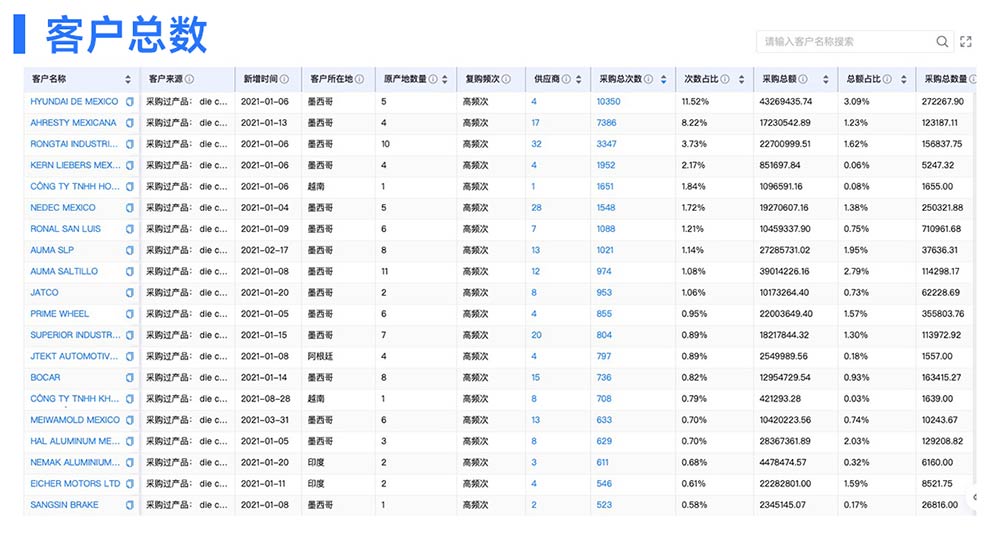Open purchase count 7386 link
Image resolution: width=1000 pixels, height=540 pixels.
(607, 122)
